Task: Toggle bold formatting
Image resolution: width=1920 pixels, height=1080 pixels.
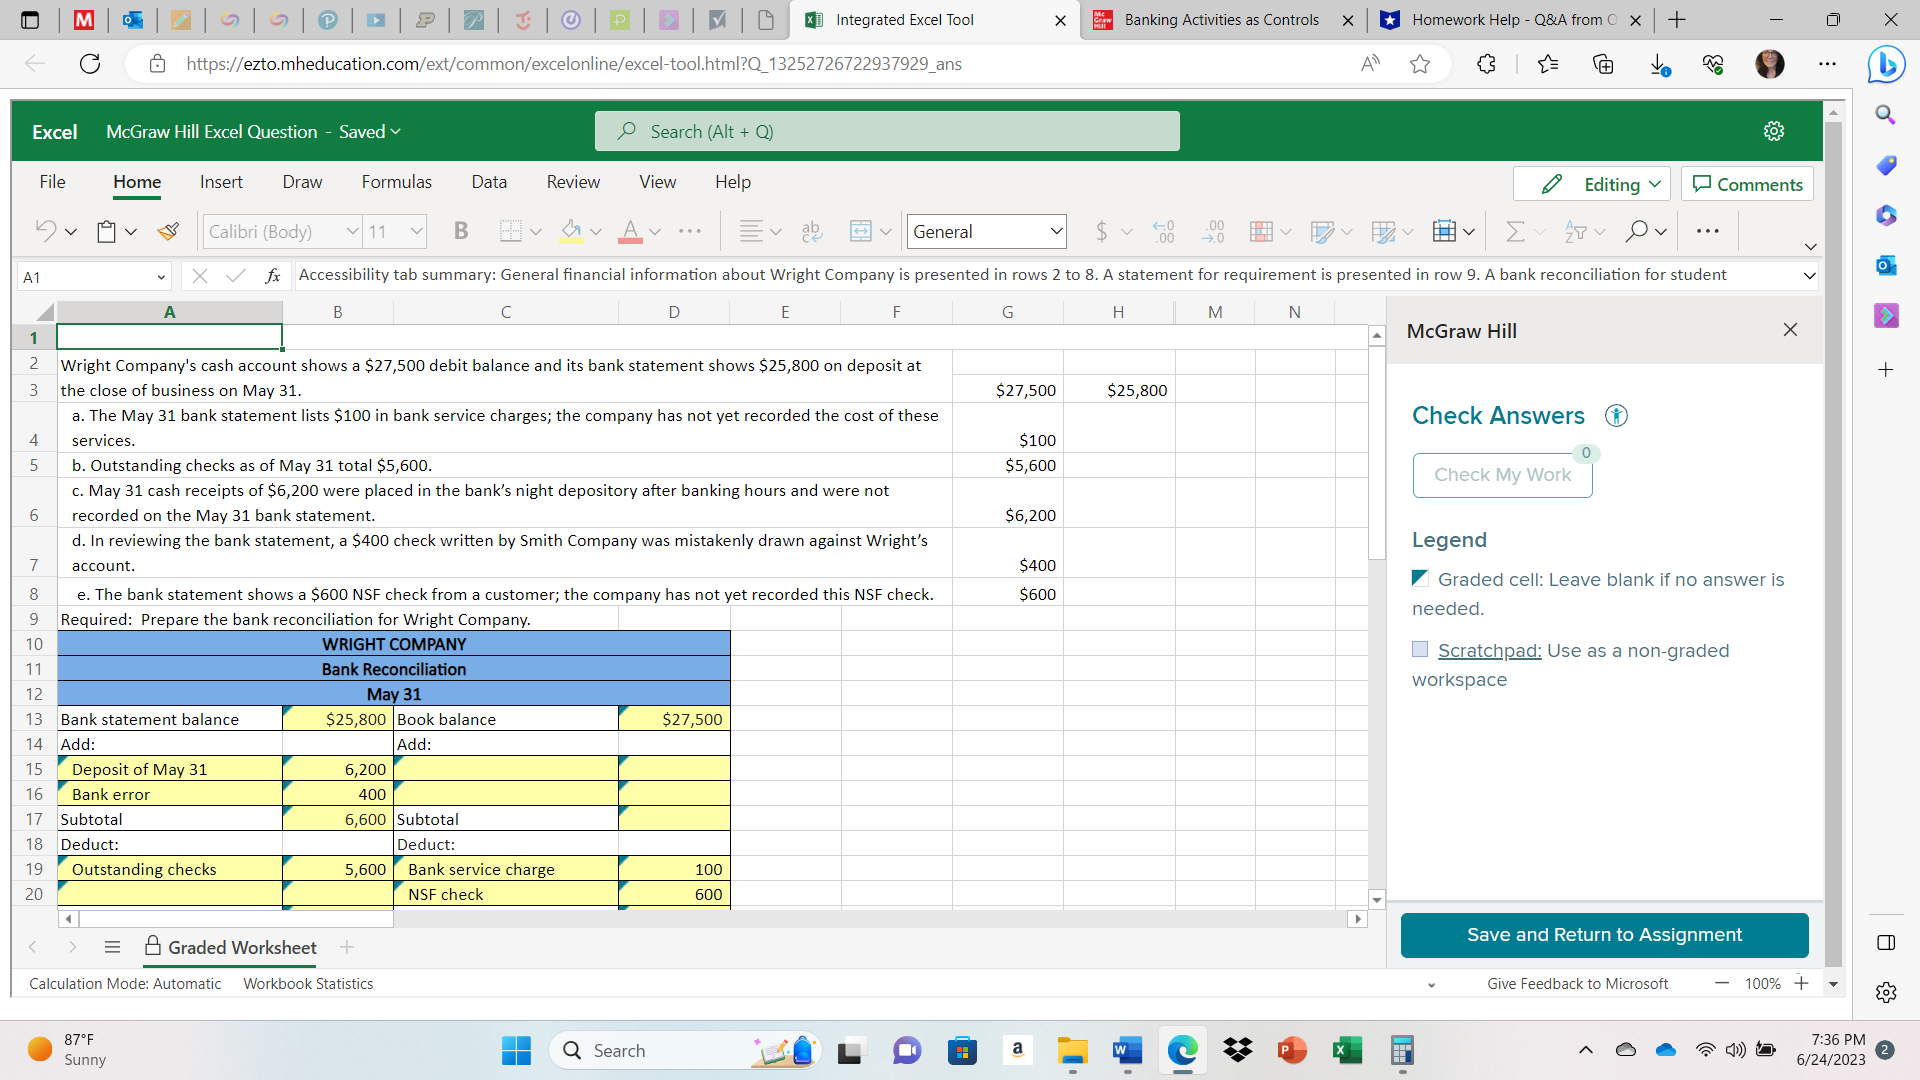Action: click(x=460, y=231)
